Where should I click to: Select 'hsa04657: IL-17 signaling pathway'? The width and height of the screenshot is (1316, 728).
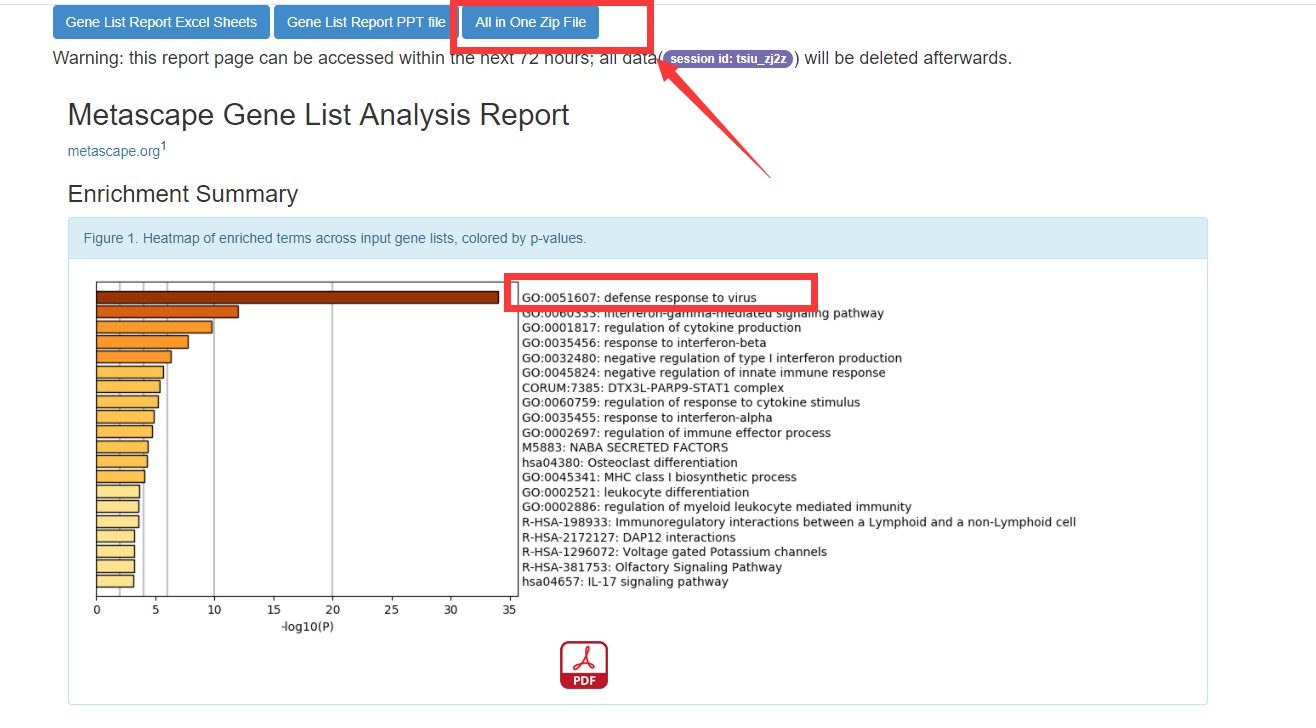625,582
